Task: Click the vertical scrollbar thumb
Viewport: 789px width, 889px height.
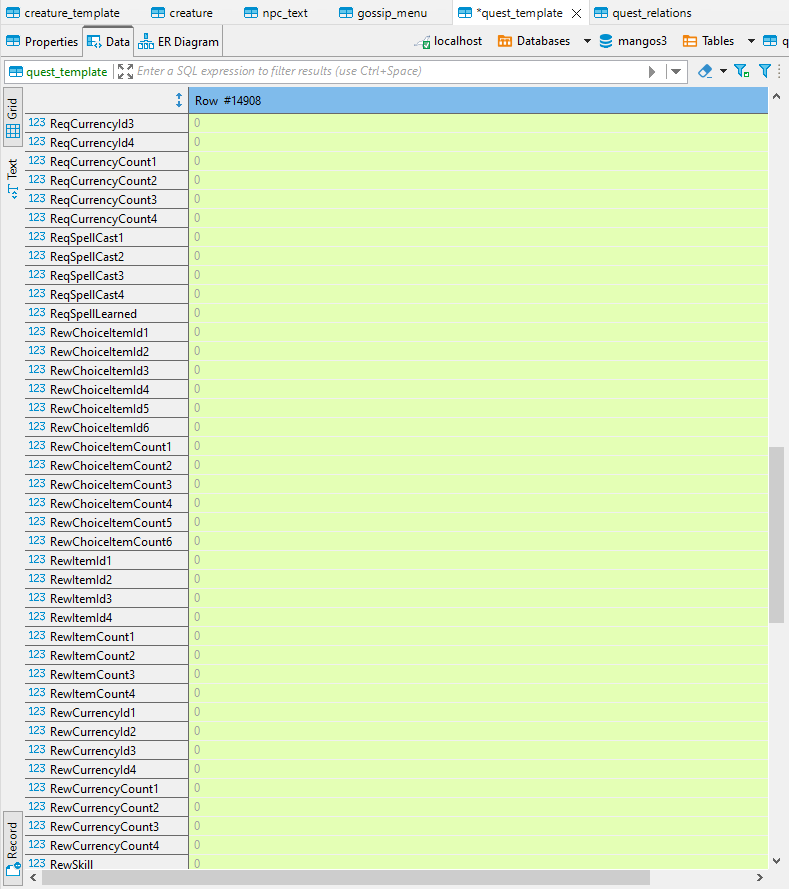Action: [776, 535]
